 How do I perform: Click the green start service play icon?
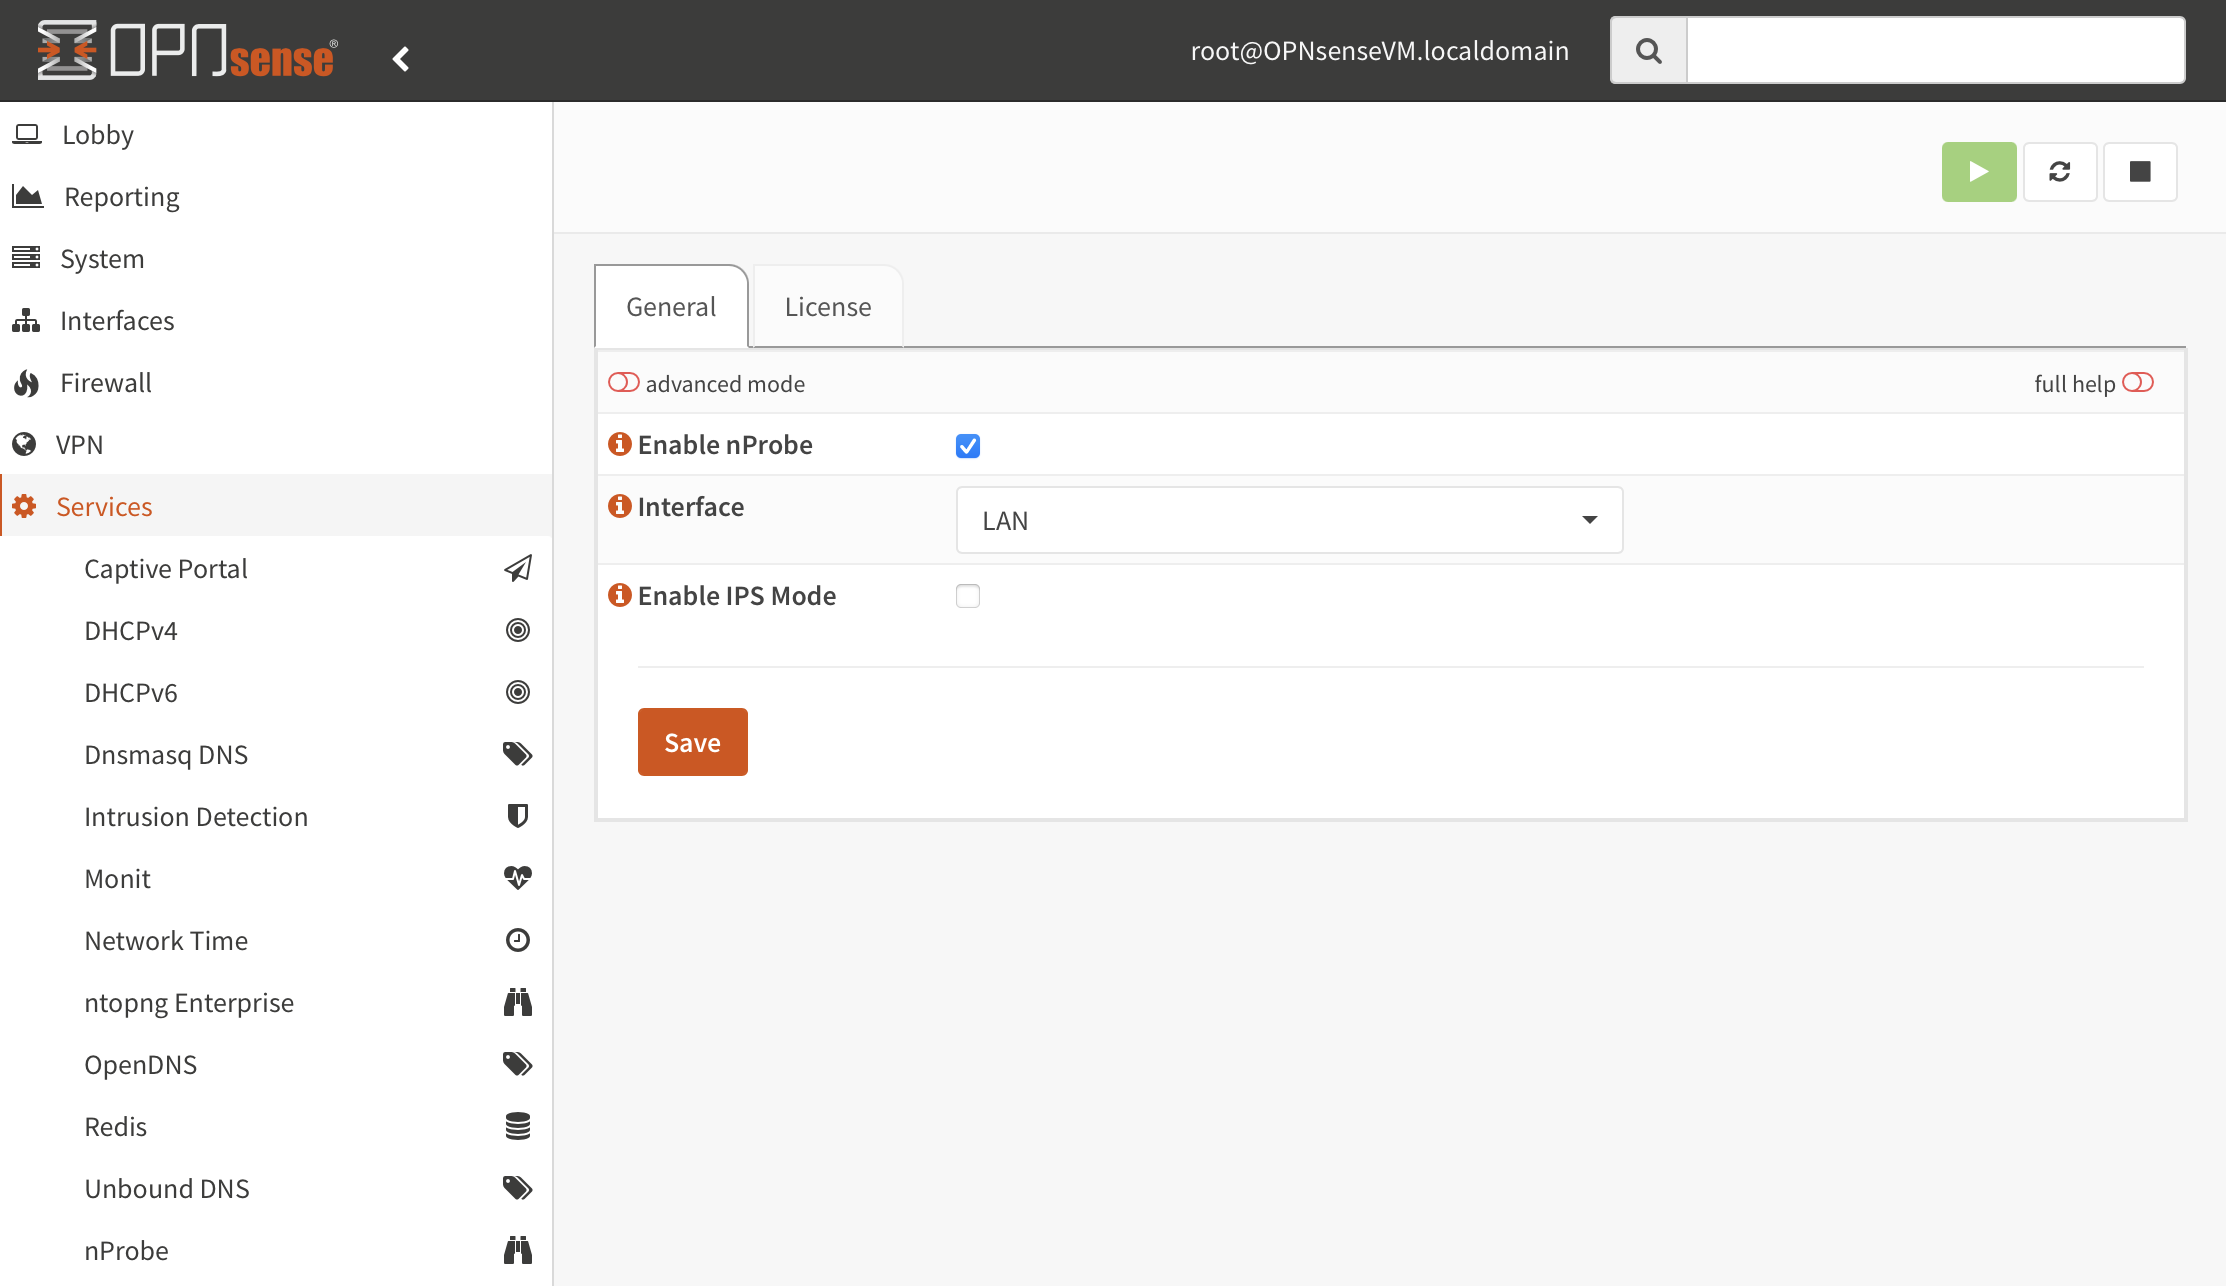1978,172
